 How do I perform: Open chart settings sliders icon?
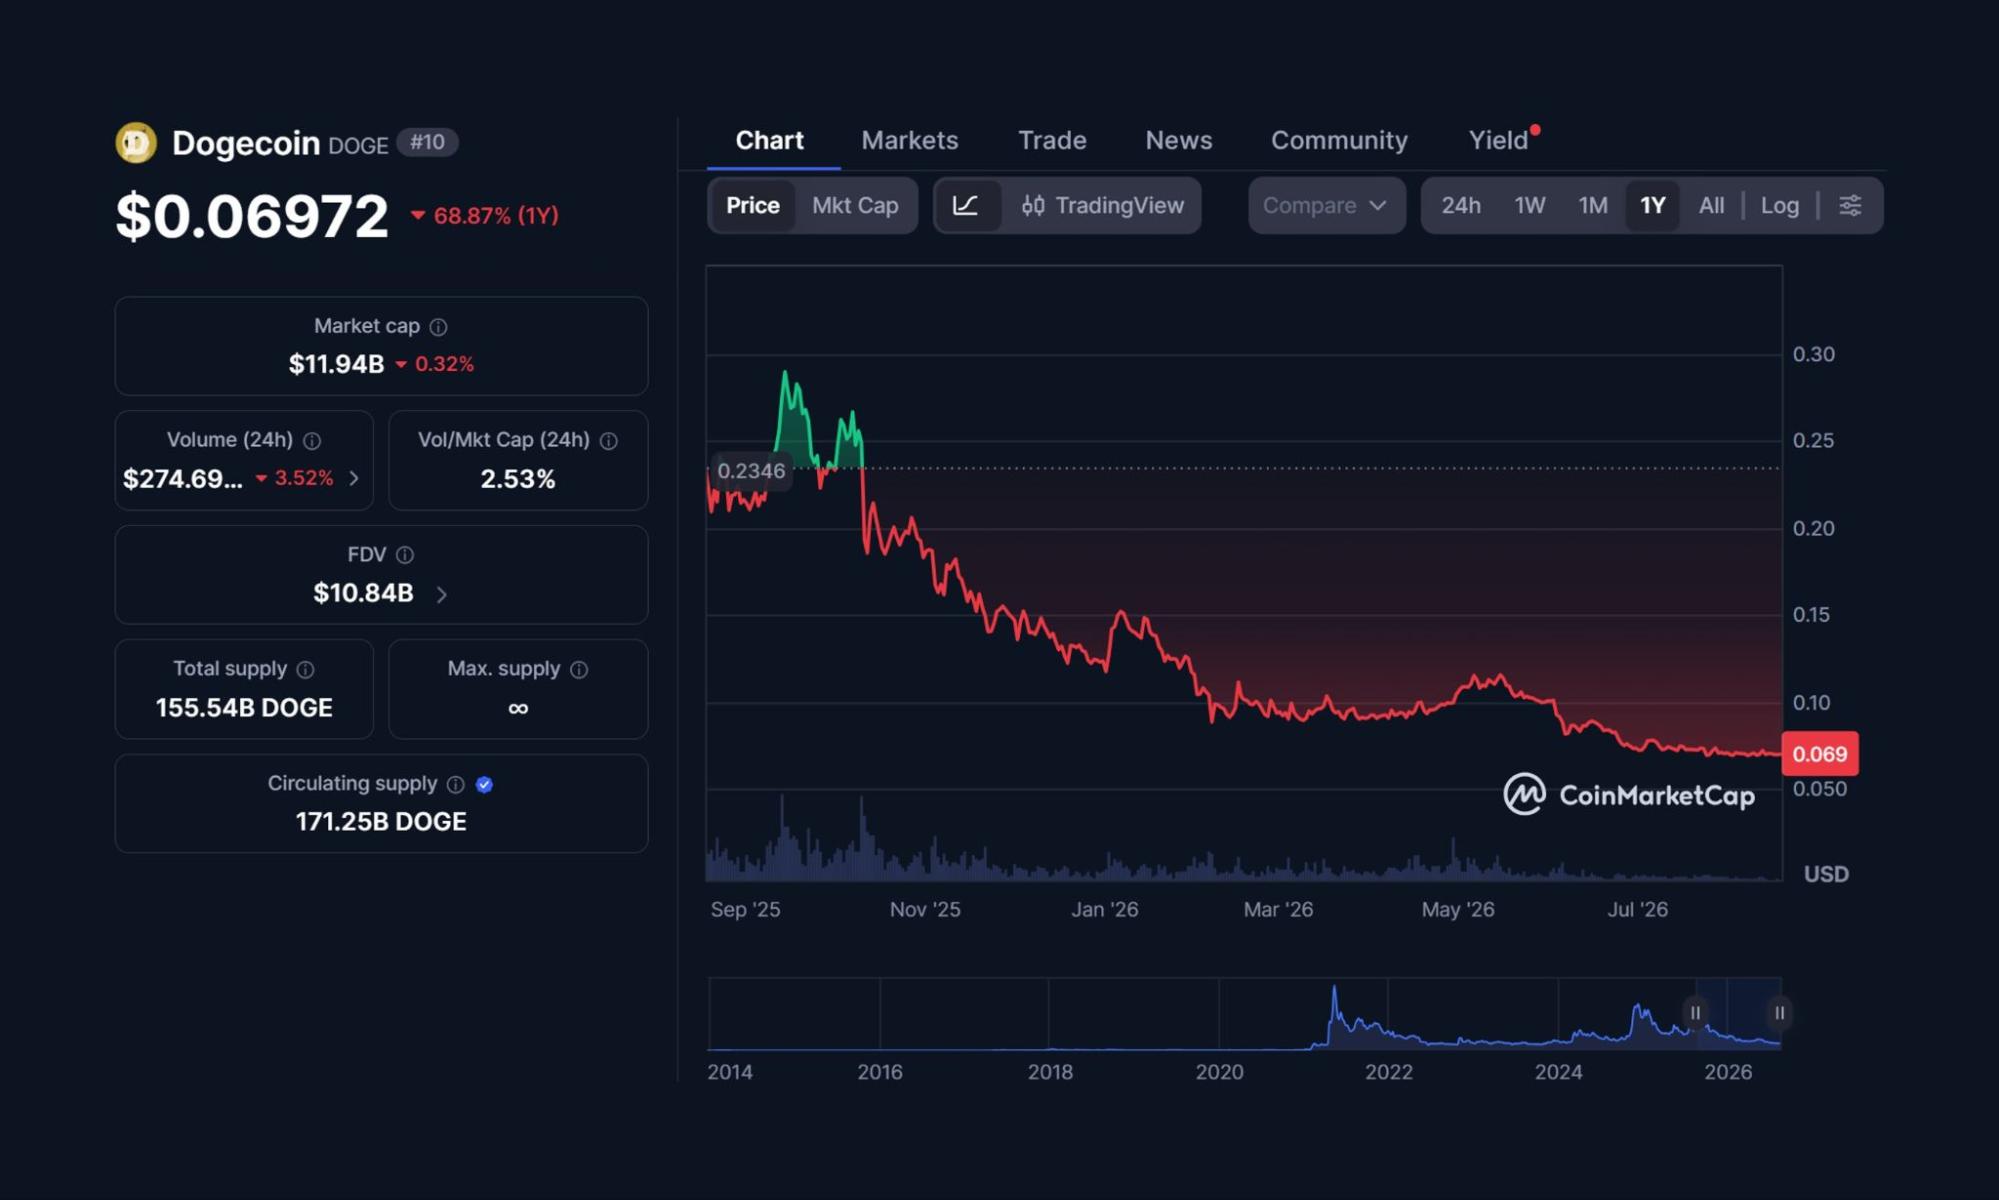1850,206
